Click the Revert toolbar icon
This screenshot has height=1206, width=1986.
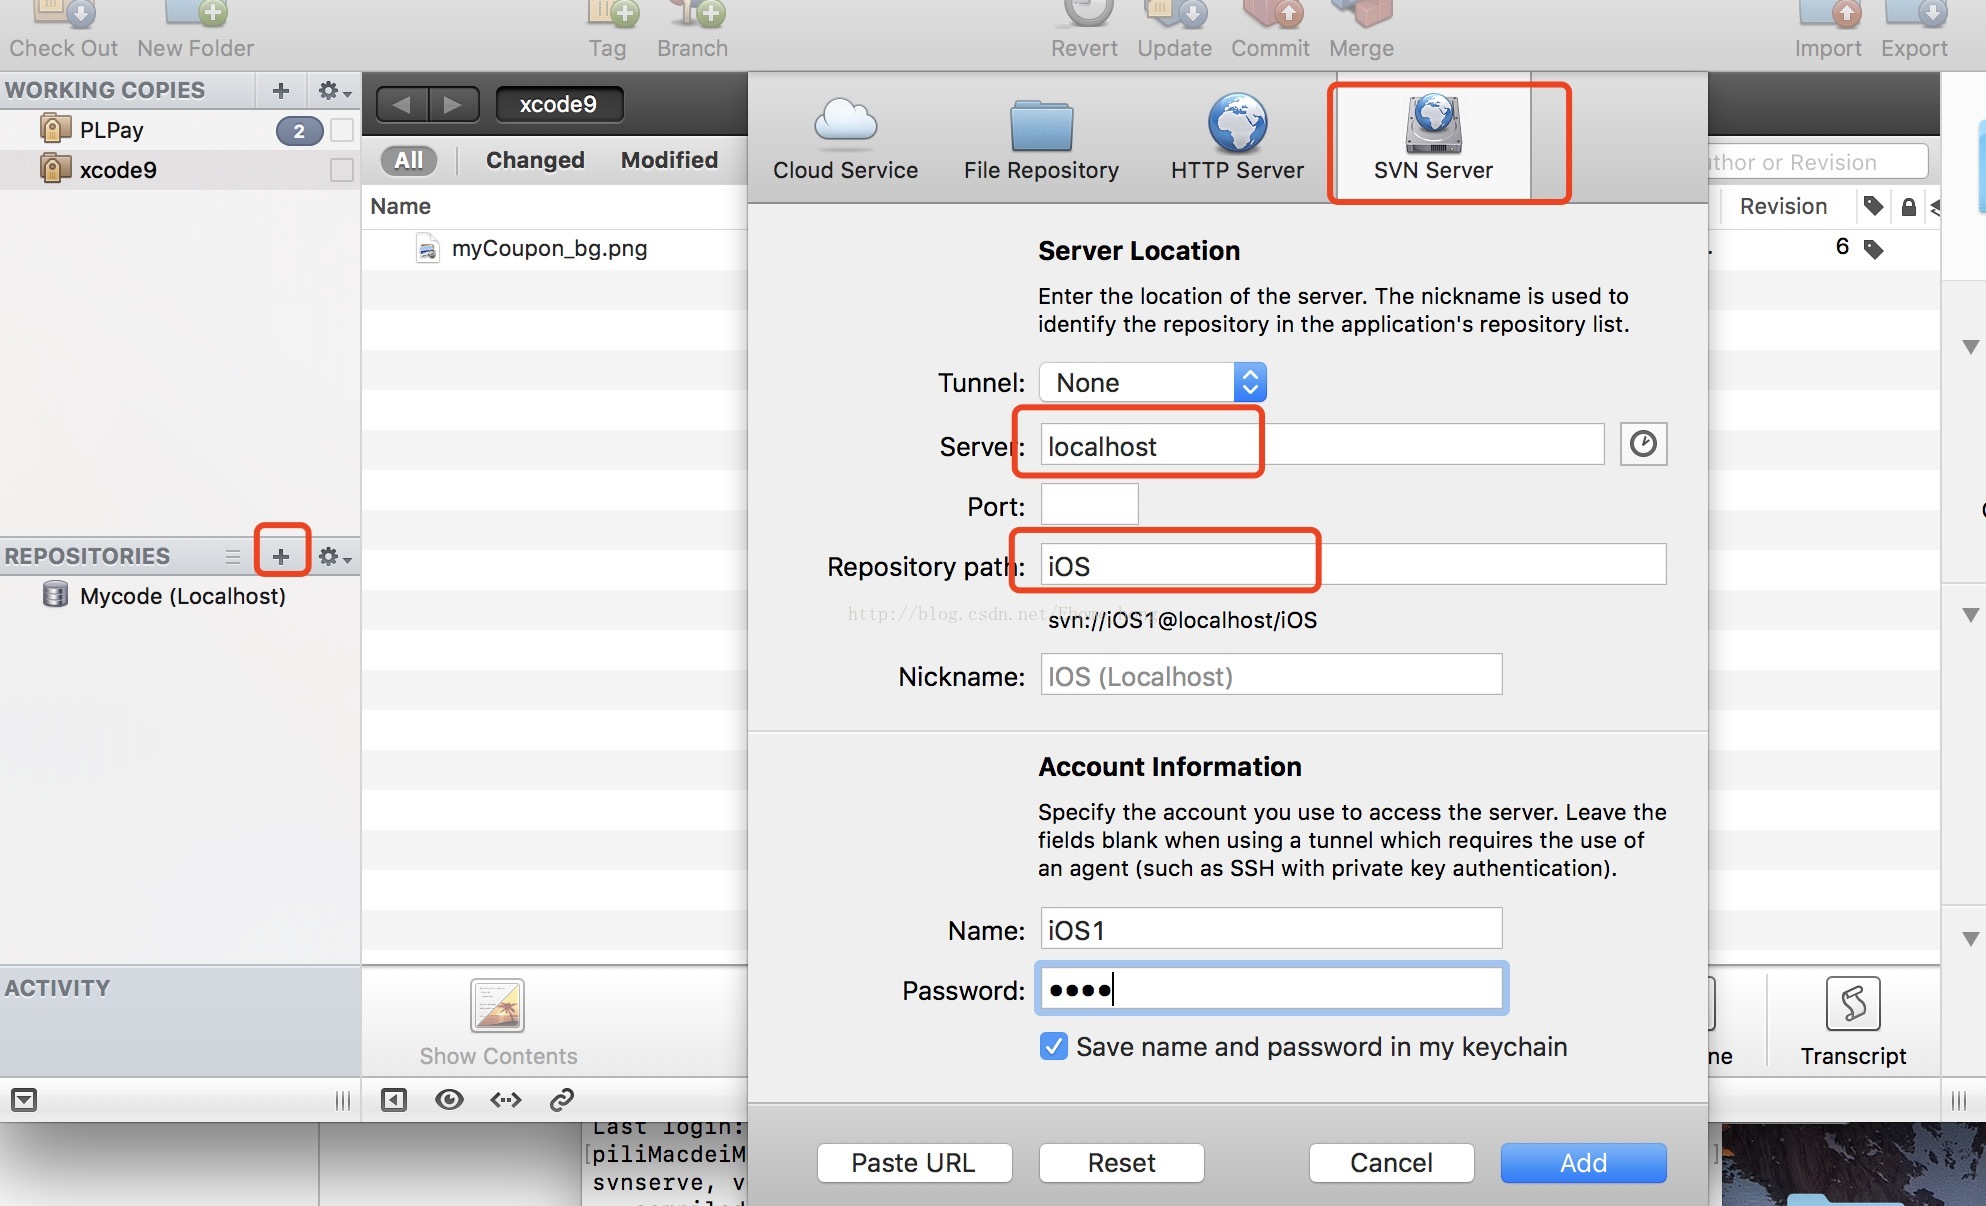[1087, 14]
